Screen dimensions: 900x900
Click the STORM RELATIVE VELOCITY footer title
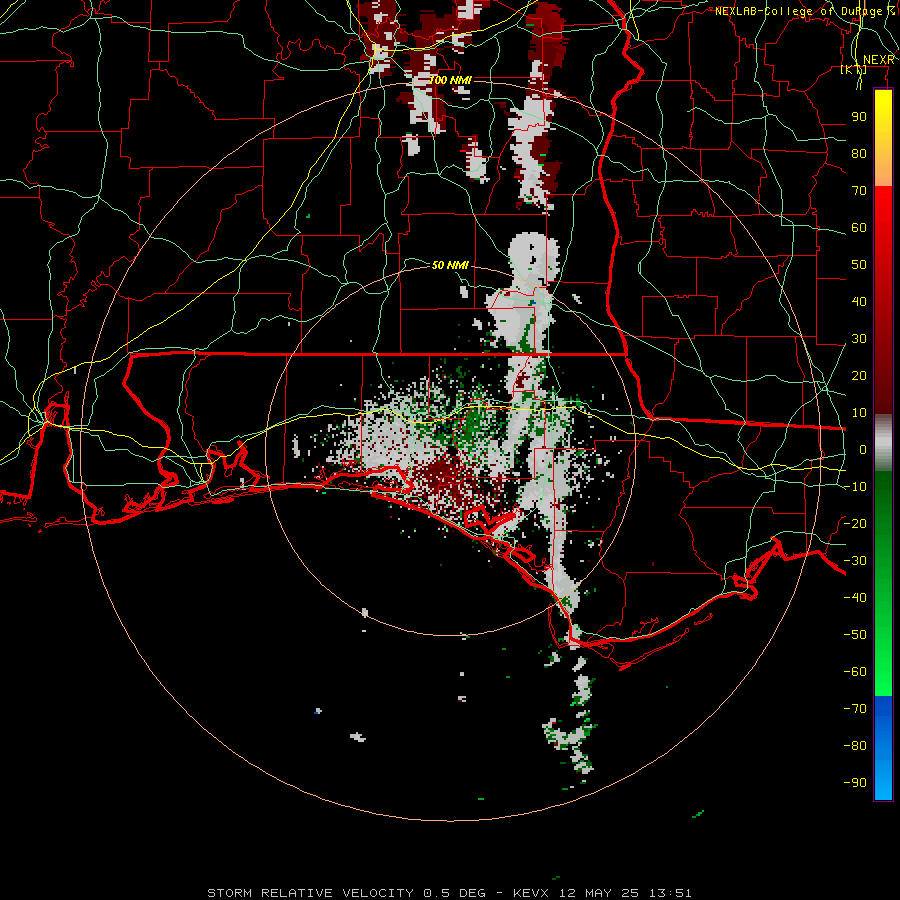coord(310,893)
